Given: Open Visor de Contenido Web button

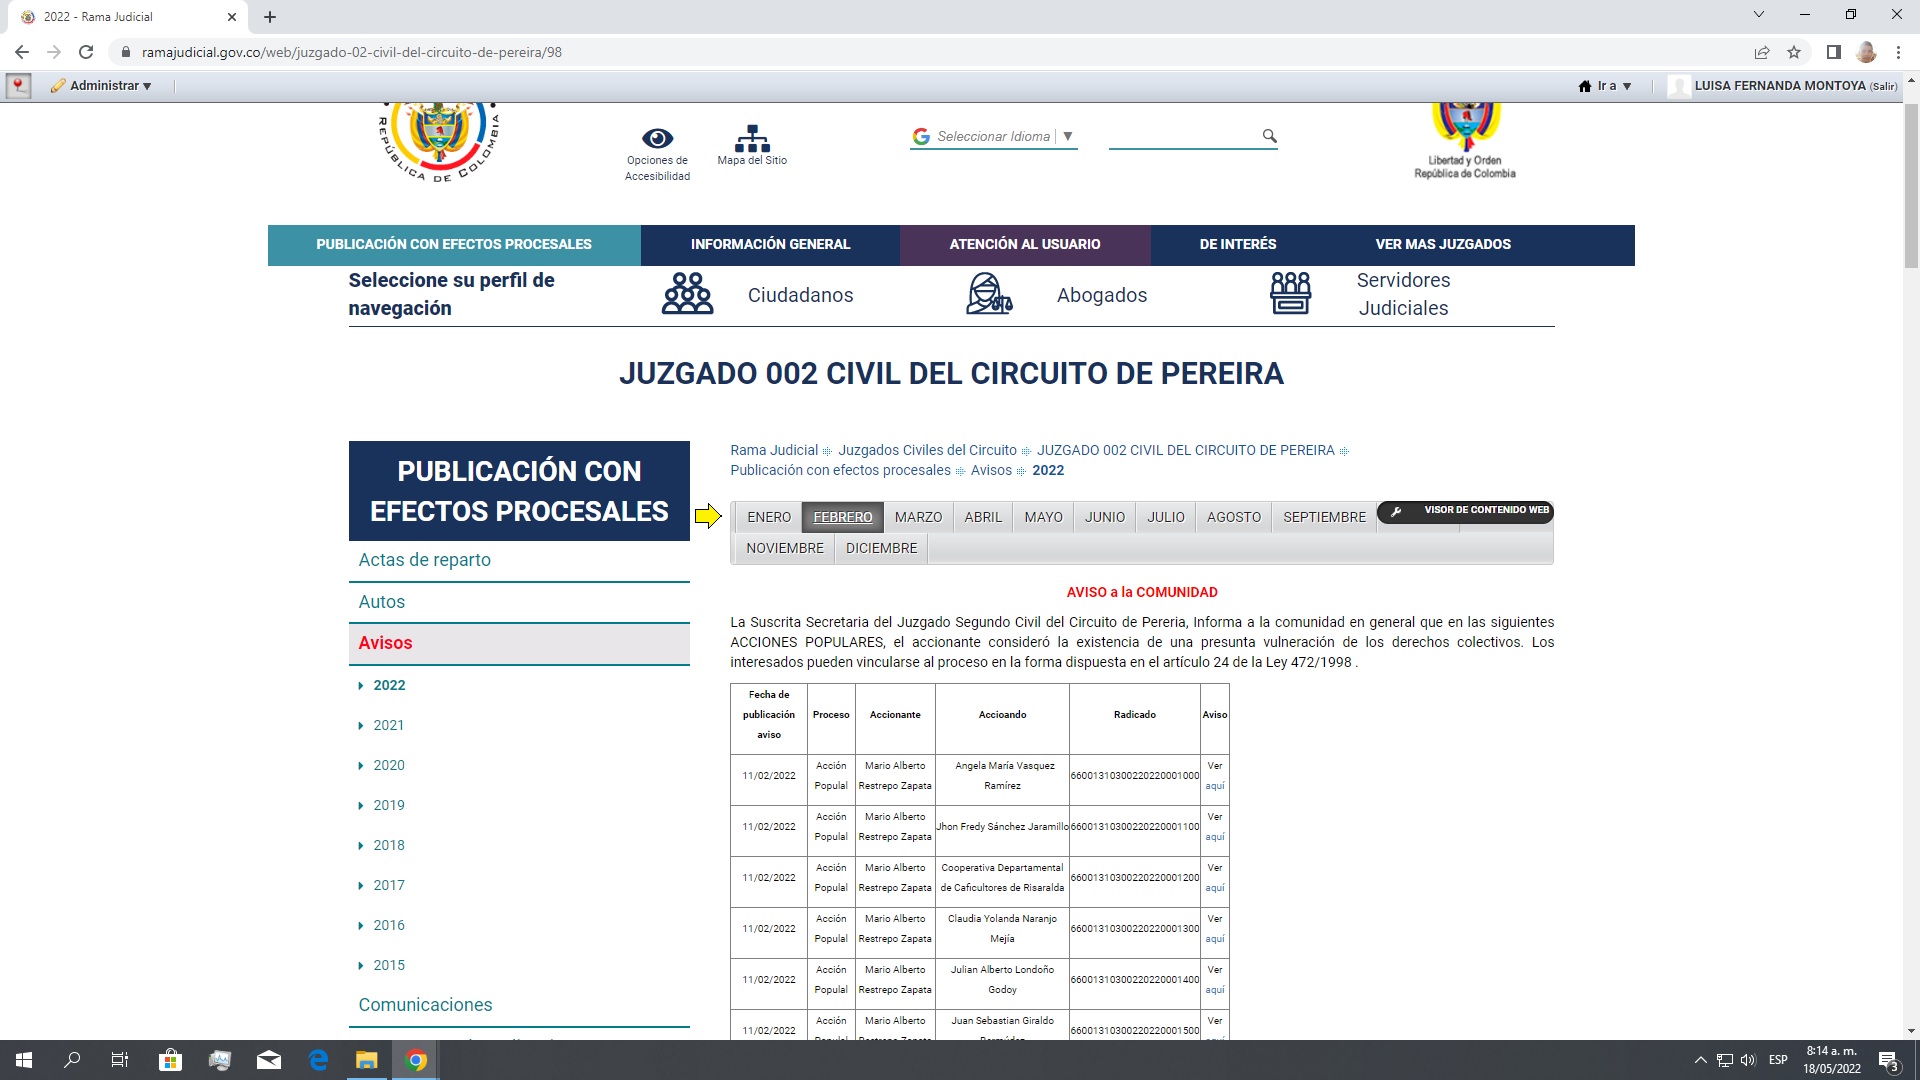Looking at the screenshot, I should click(1465, 510).
